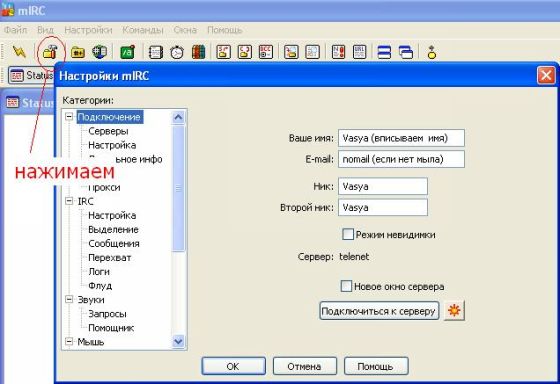The width and height of the screenshot is (560, 384).
Task: Enable the Режим невидимки checkbox
Action: [x=348, y=234]
